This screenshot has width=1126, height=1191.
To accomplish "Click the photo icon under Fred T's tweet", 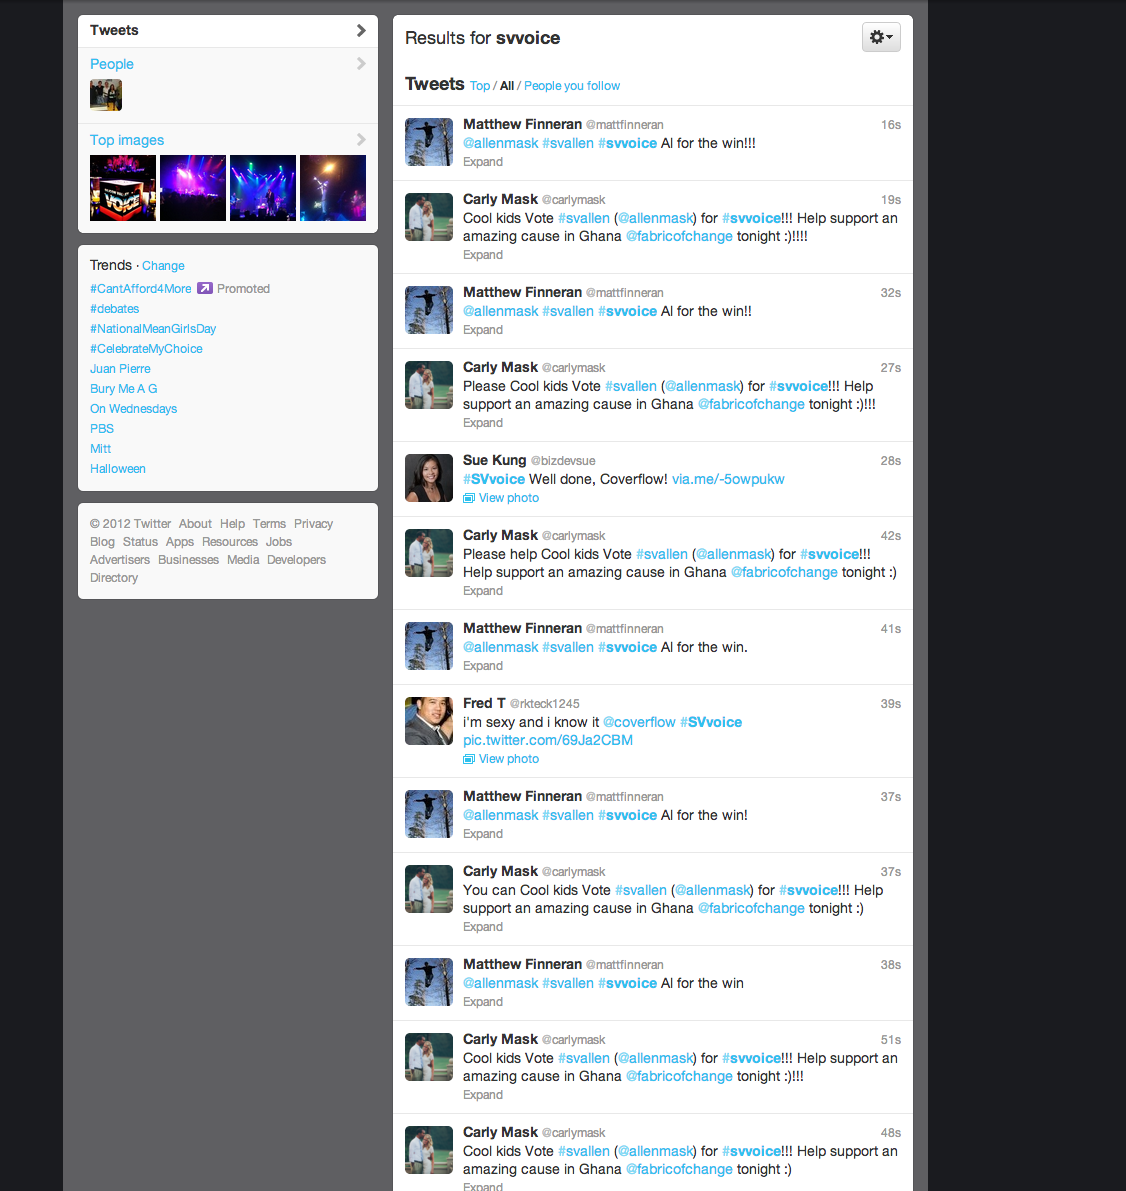I will point(469,759).
